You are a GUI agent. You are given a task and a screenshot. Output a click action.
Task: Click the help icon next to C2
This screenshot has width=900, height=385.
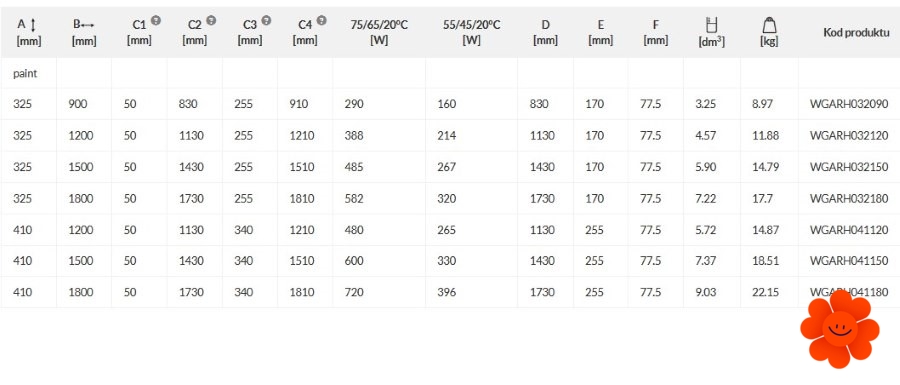pyautogui.click(x=211, y=21)
